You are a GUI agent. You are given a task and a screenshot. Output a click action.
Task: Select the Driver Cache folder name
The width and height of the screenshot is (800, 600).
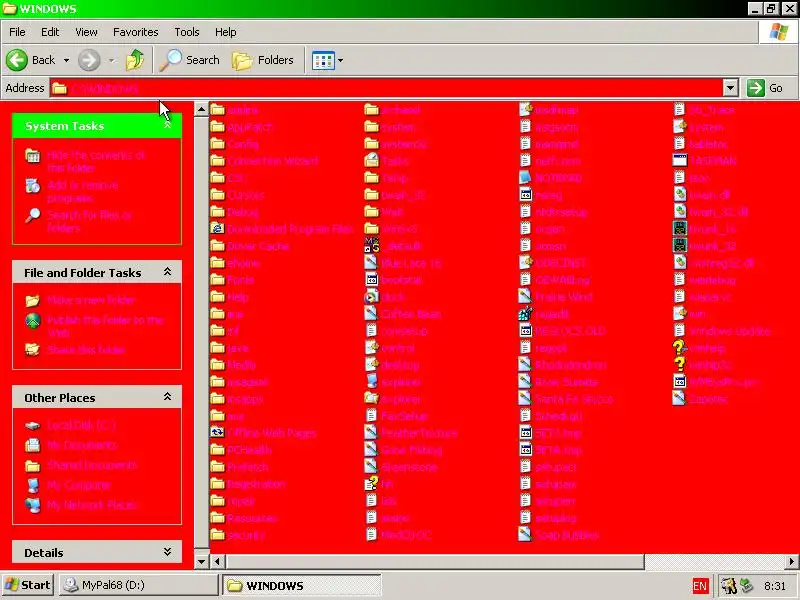click(258, 246)
